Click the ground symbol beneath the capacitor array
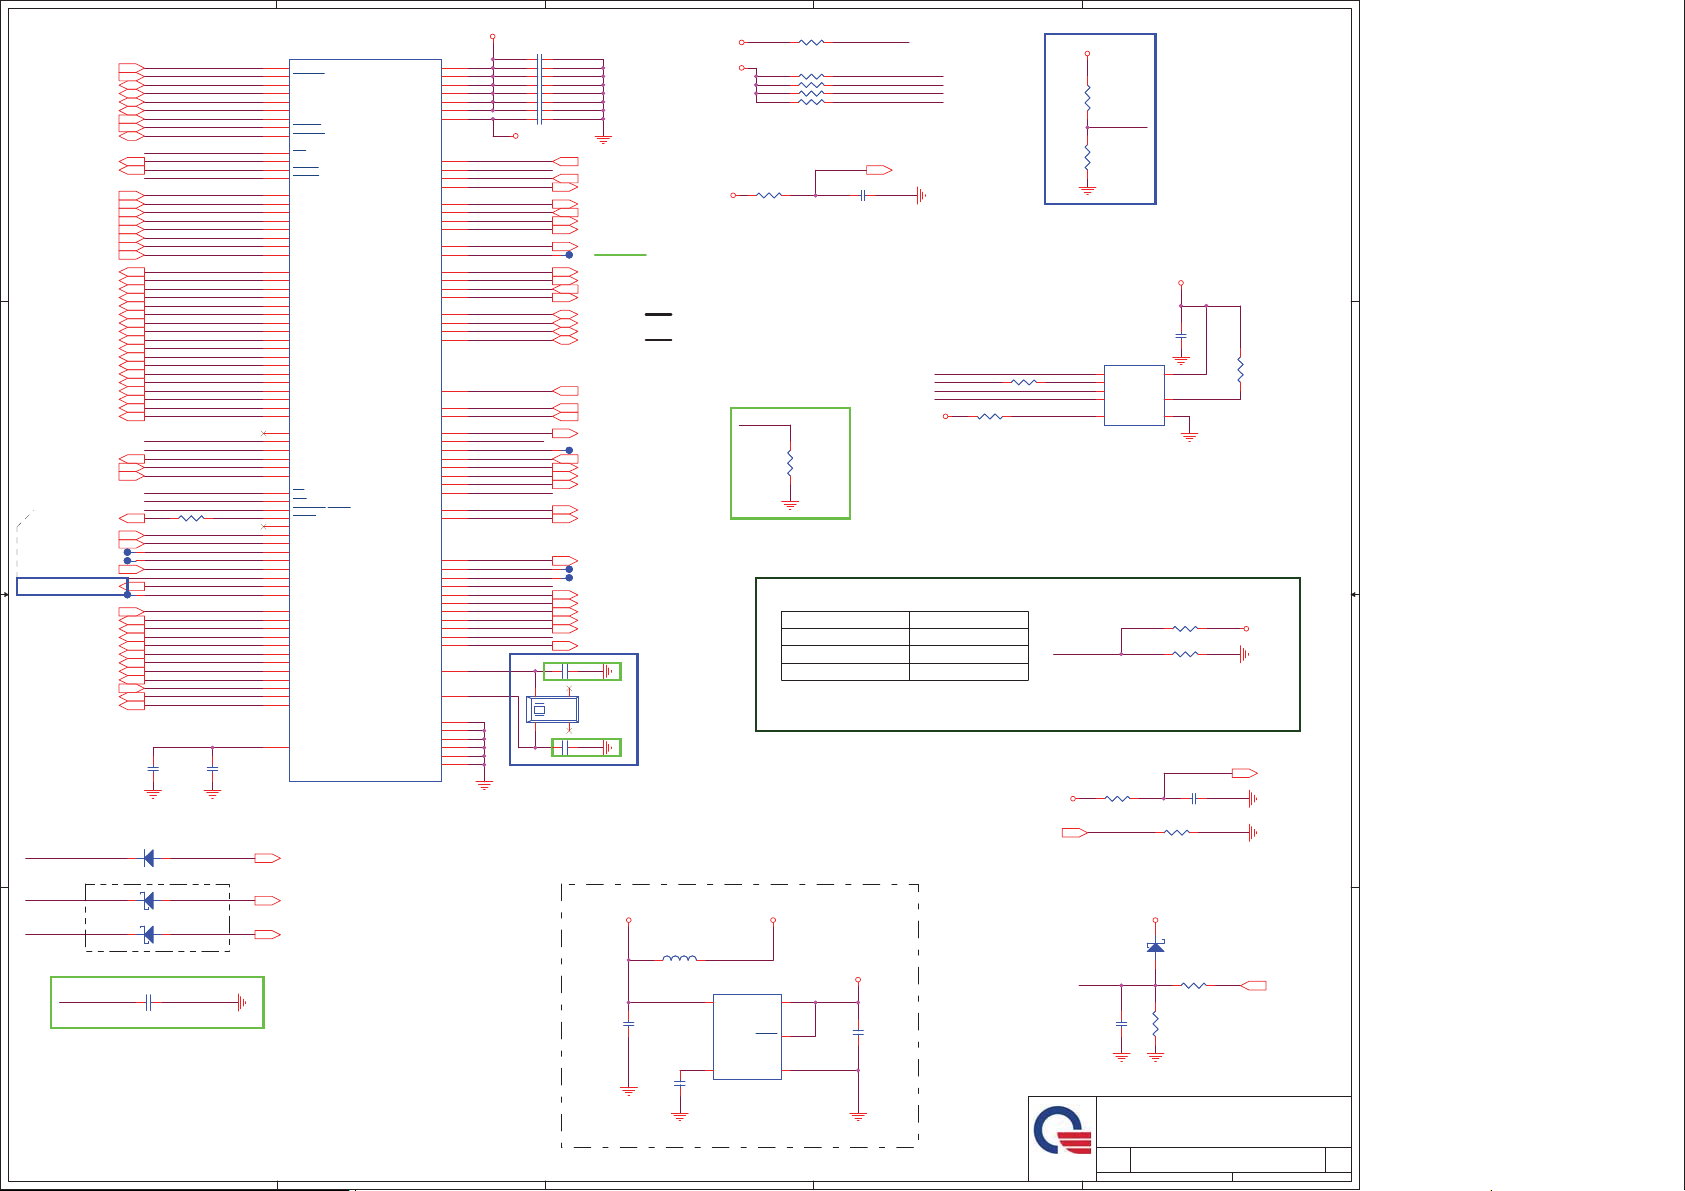Screen dimensions: 1685x1191 (x=603, y=139)
